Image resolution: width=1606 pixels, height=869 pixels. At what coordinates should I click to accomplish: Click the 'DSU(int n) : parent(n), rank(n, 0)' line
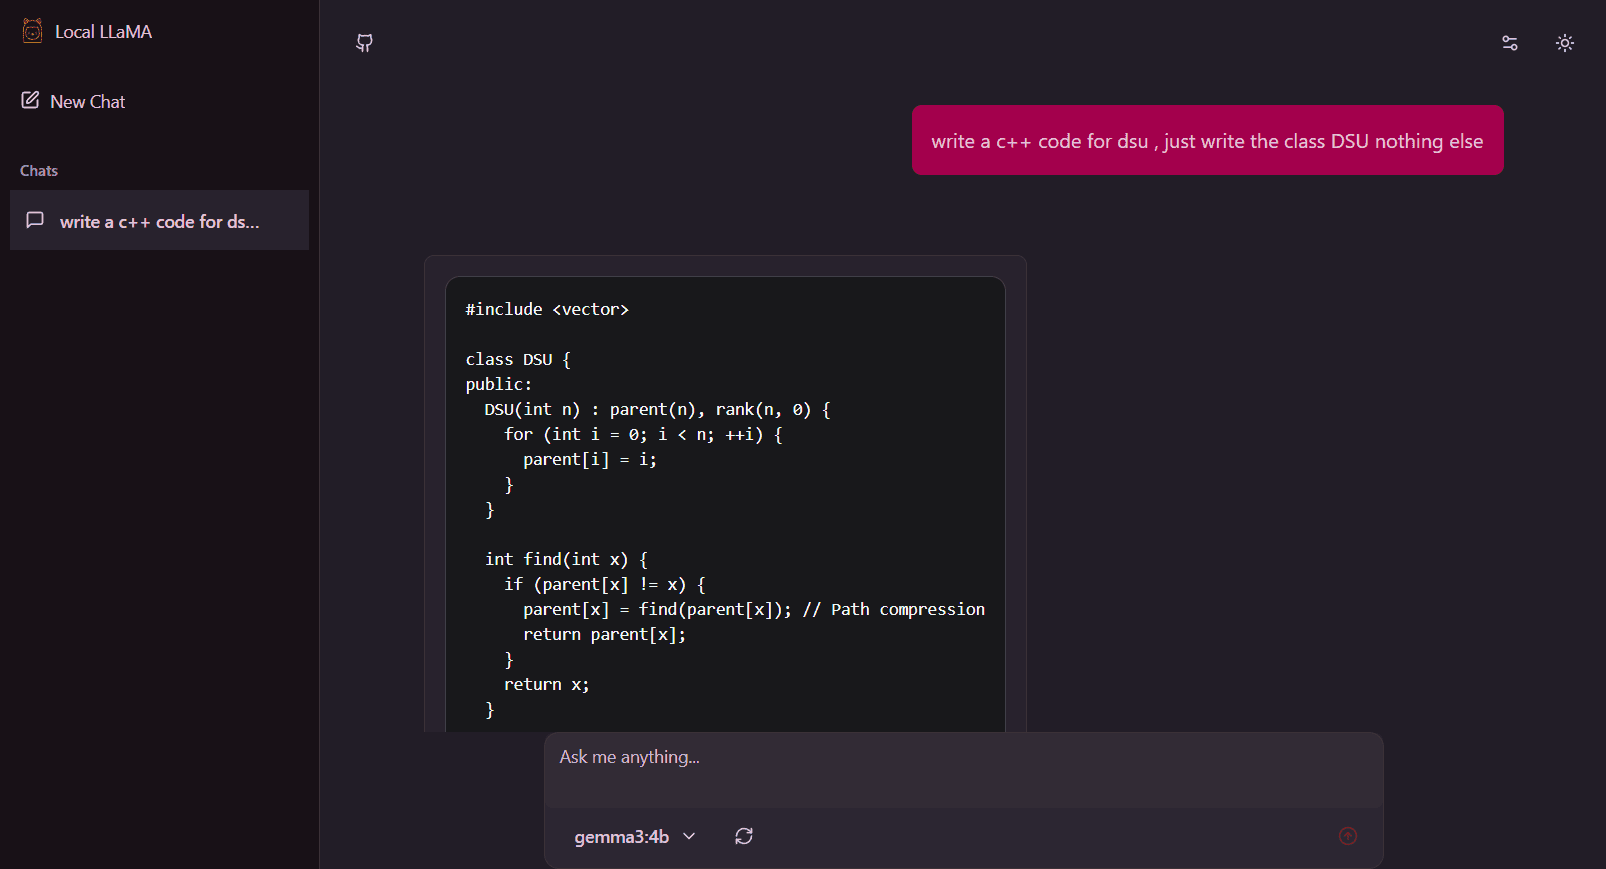coord(658,410)
